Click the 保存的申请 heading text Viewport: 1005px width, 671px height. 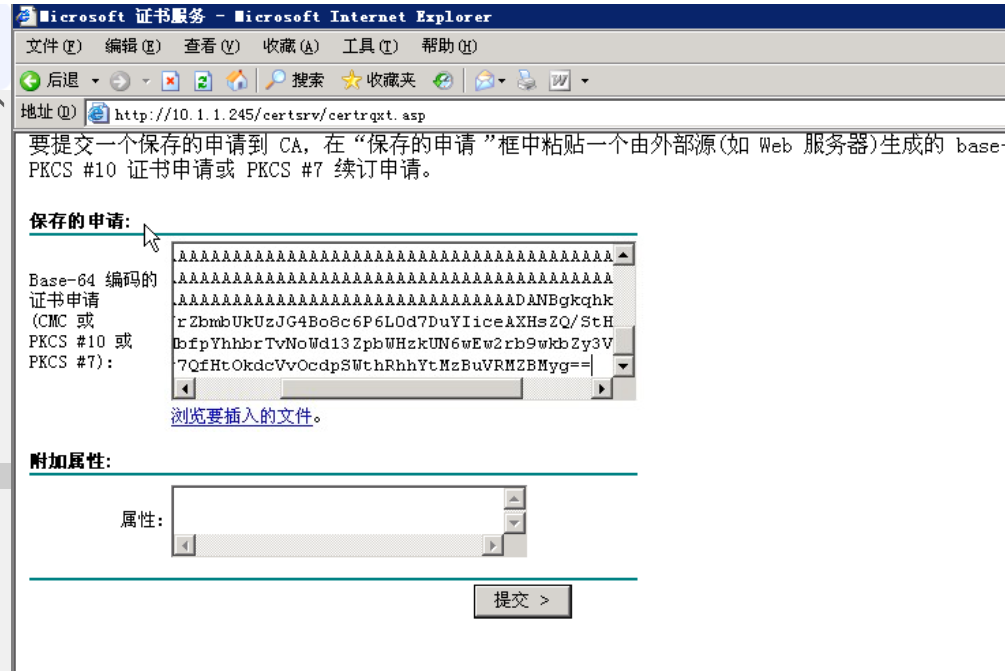79,221
